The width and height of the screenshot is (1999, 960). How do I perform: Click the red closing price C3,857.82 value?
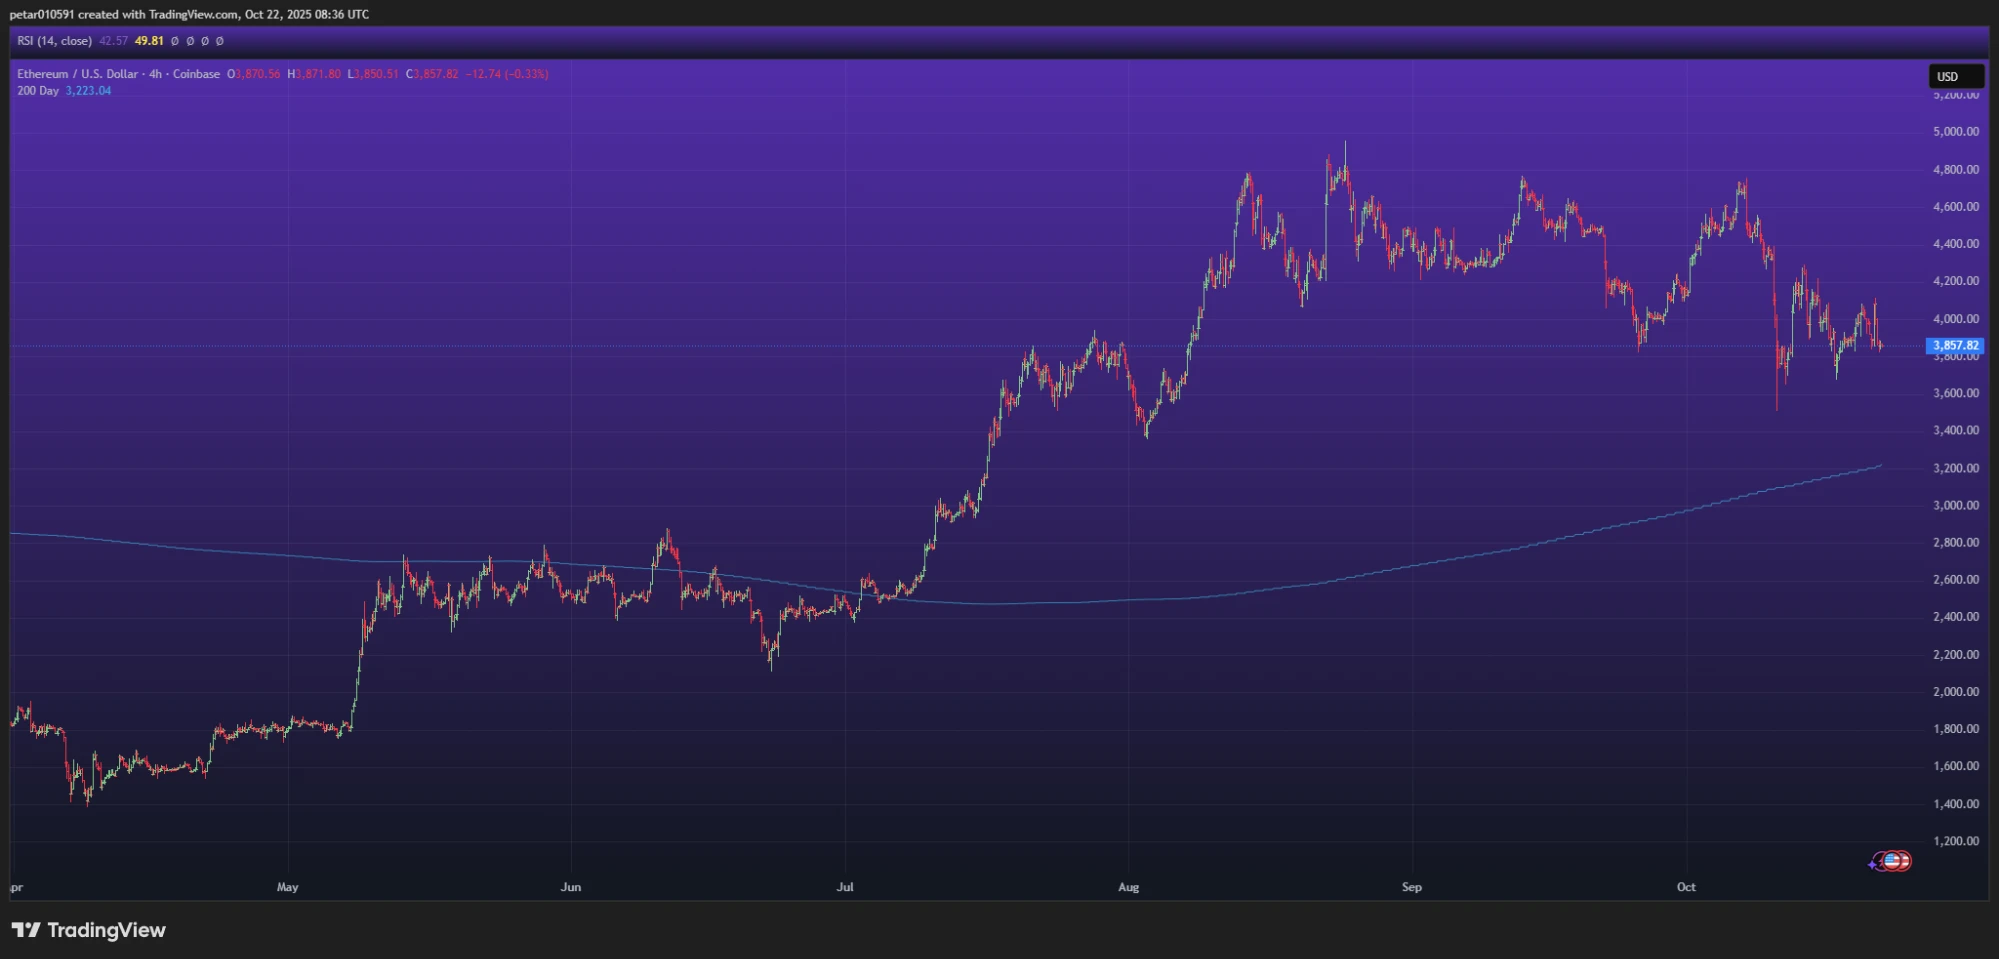[x=432, y=74]
